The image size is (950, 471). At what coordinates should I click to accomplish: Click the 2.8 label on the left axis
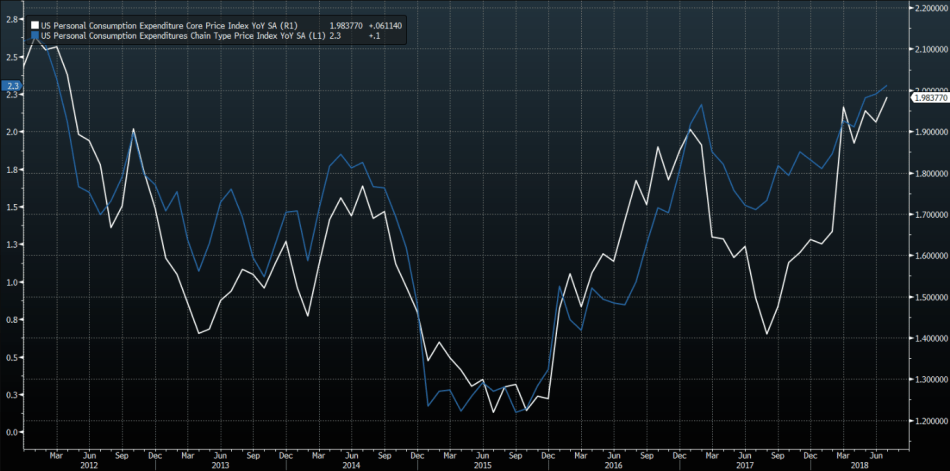pyautogui.click(x=11, y=19)
